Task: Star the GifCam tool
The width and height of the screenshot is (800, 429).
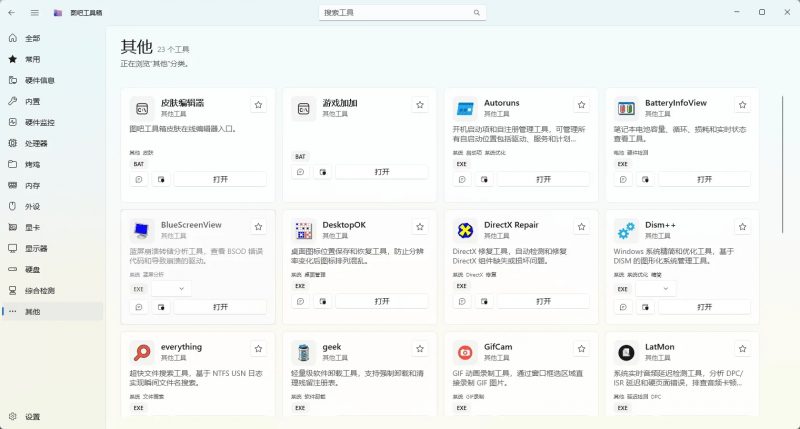Action: click(x=581, y=348)
